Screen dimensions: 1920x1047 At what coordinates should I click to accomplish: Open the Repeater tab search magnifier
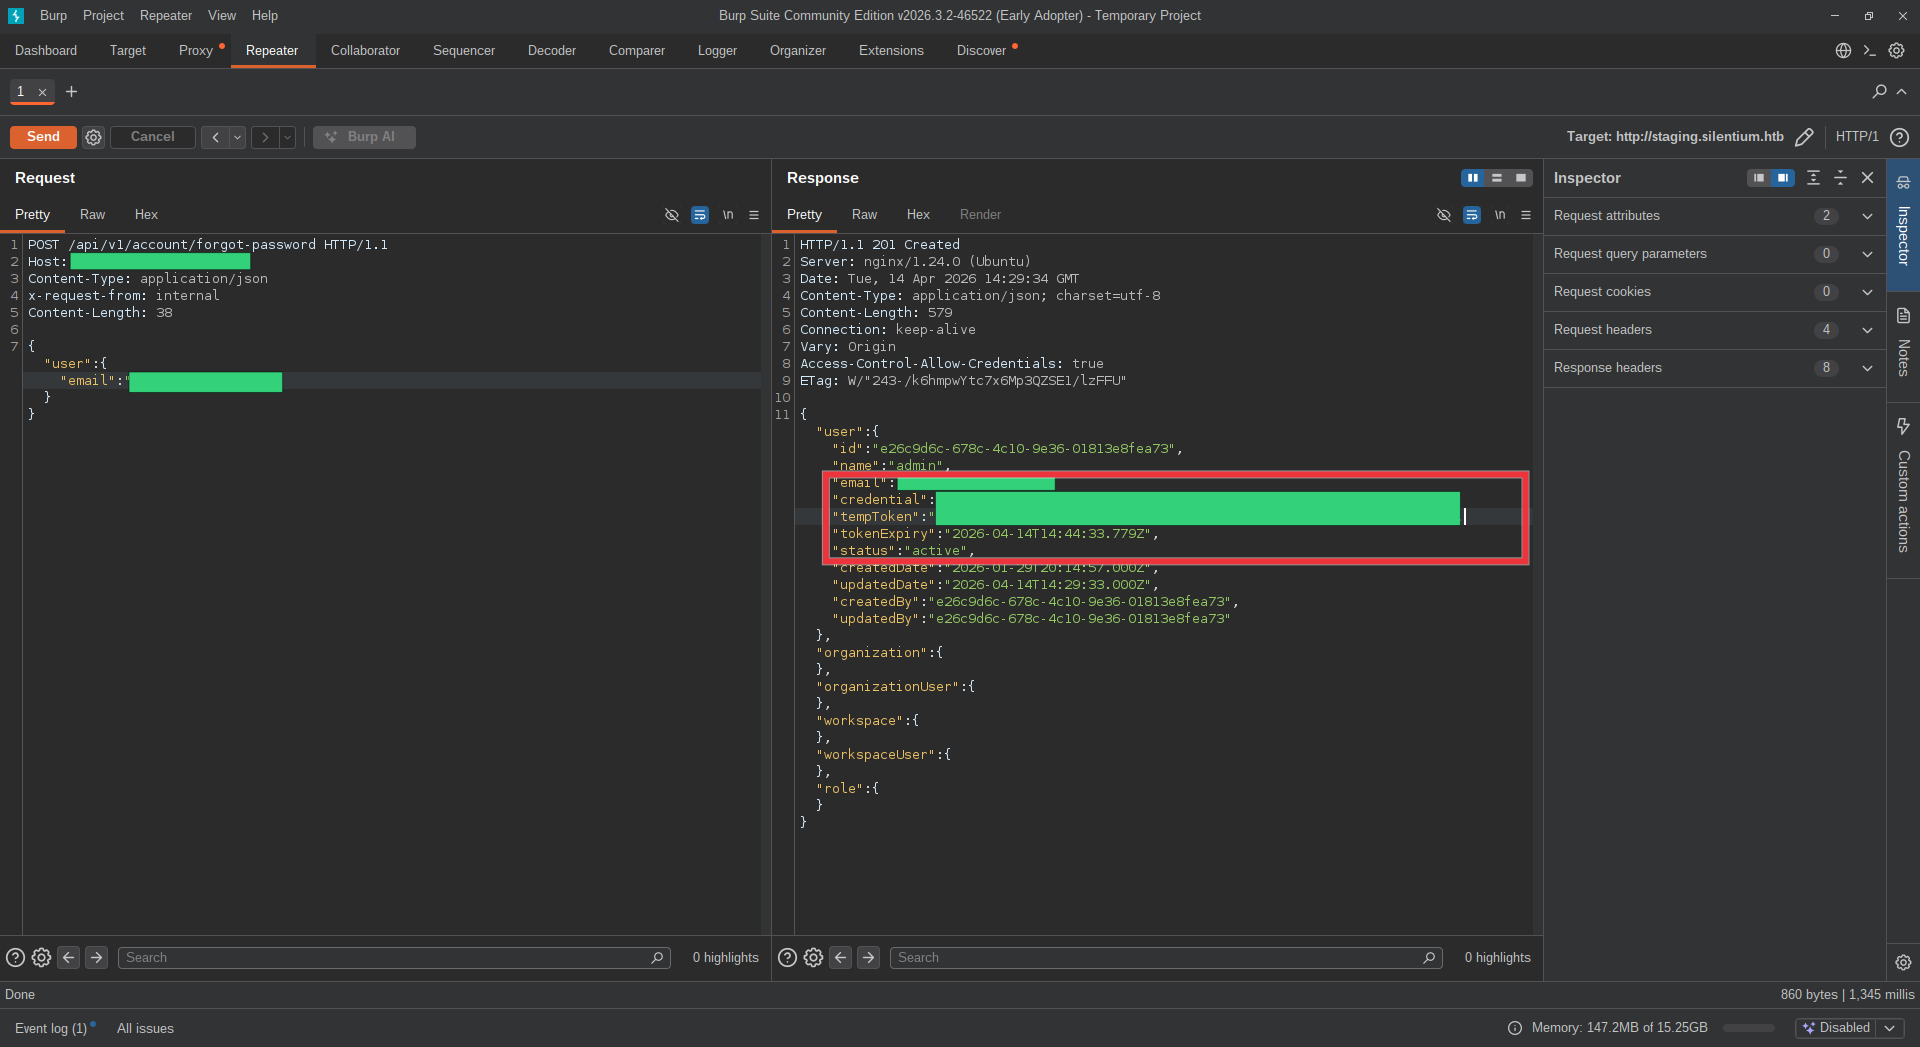tap(1879, 92)
